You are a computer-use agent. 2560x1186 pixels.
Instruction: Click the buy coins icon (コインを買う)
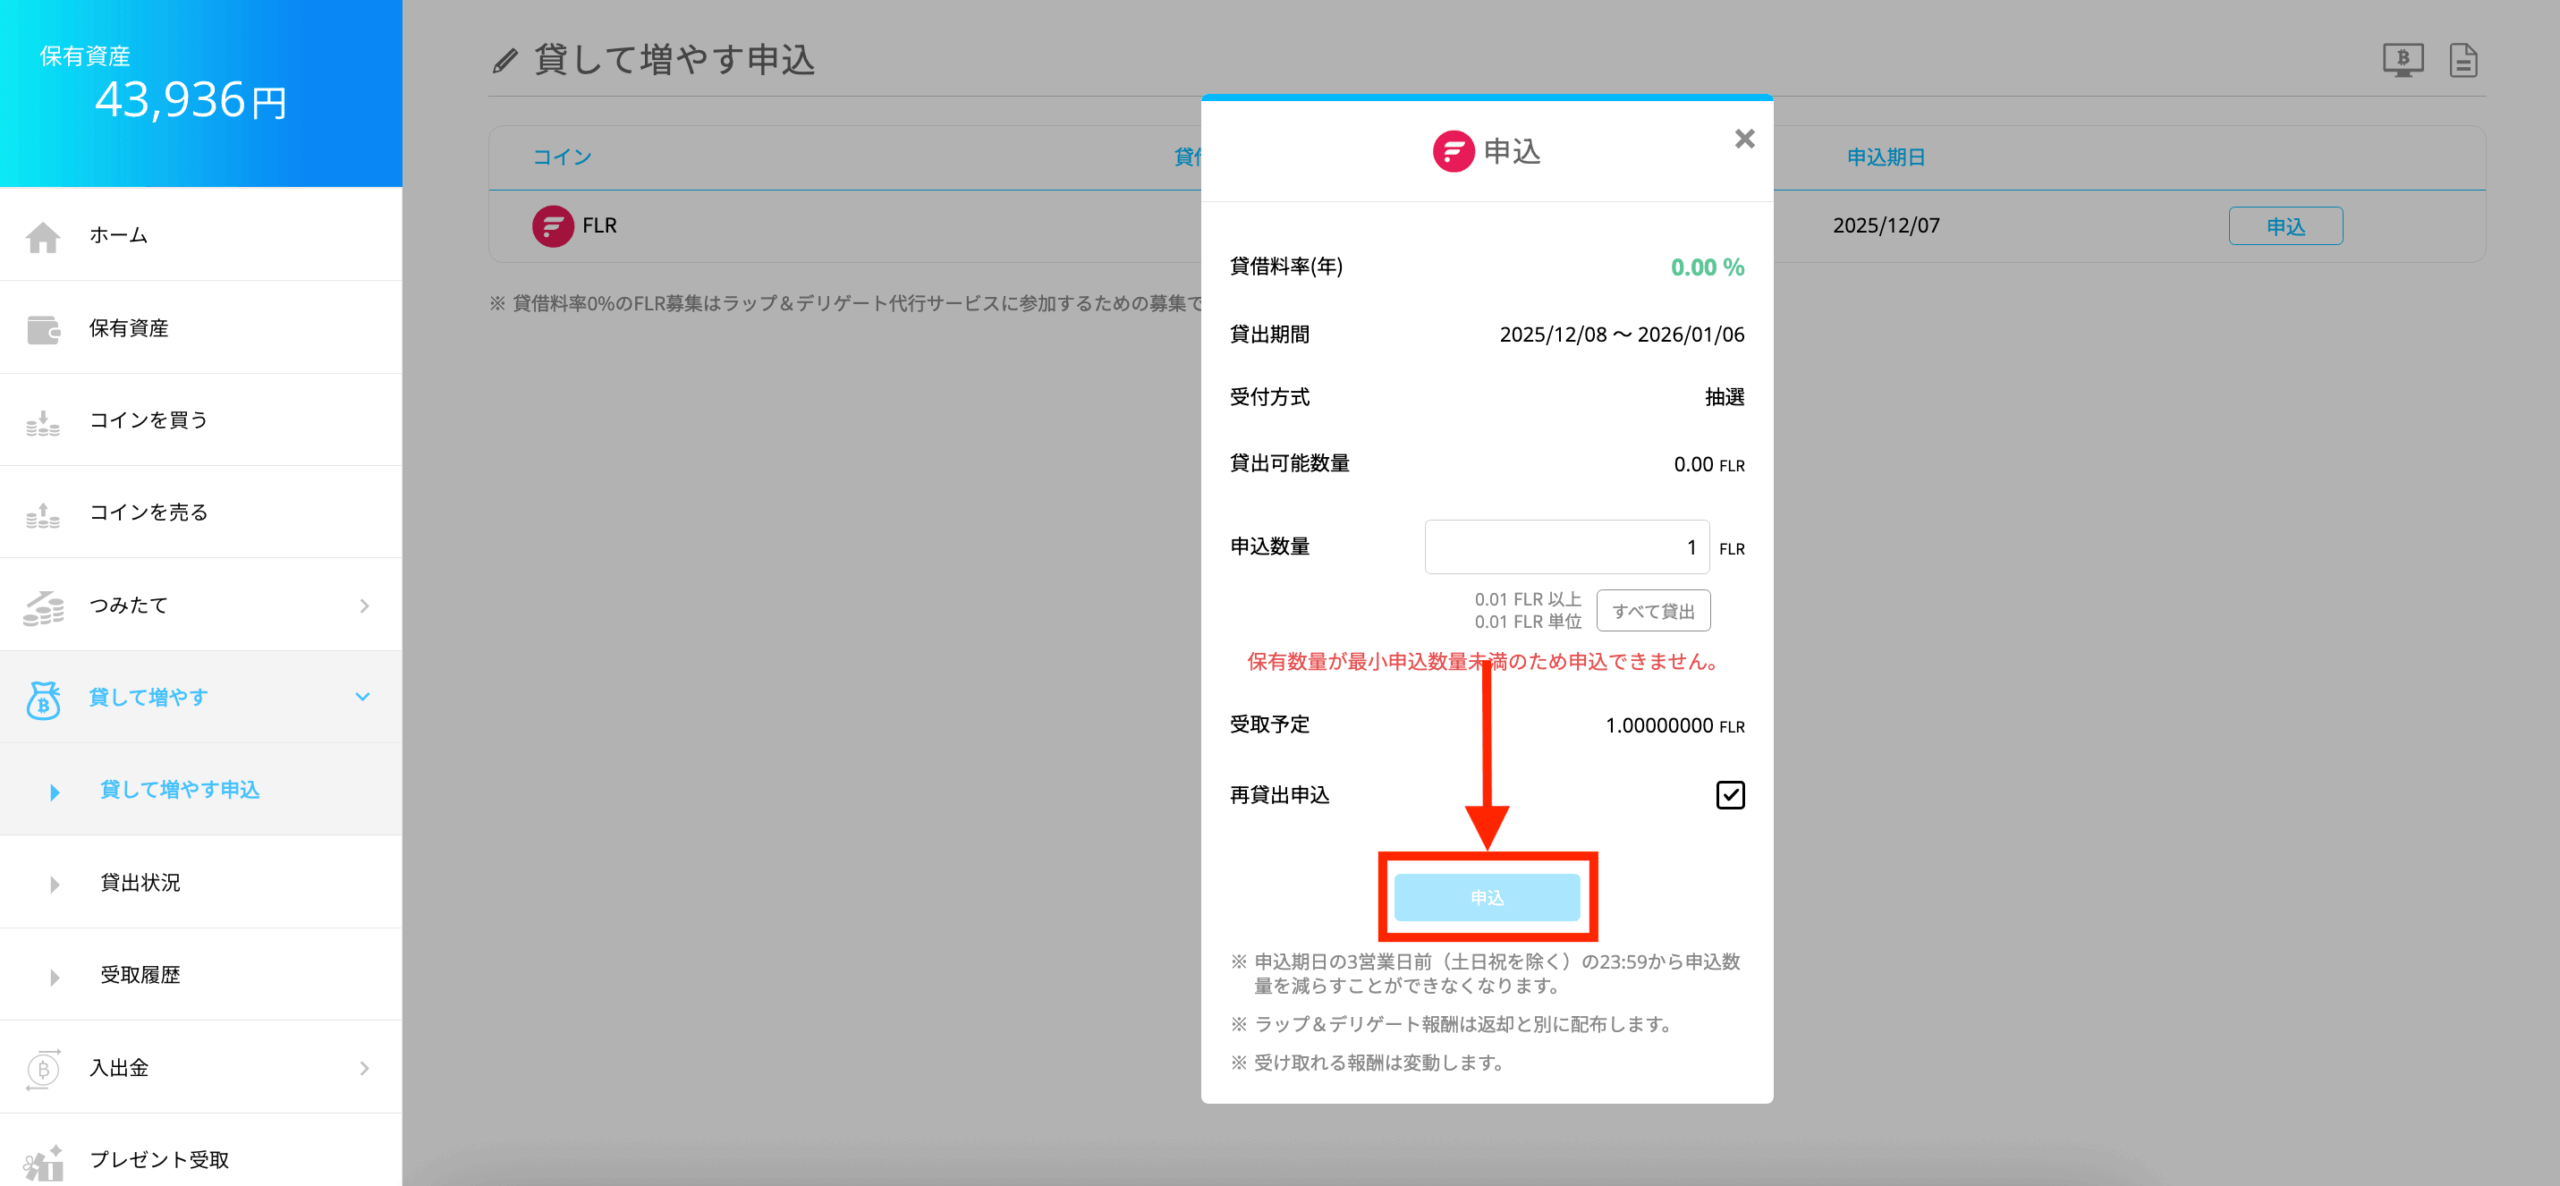coord(43,422)
